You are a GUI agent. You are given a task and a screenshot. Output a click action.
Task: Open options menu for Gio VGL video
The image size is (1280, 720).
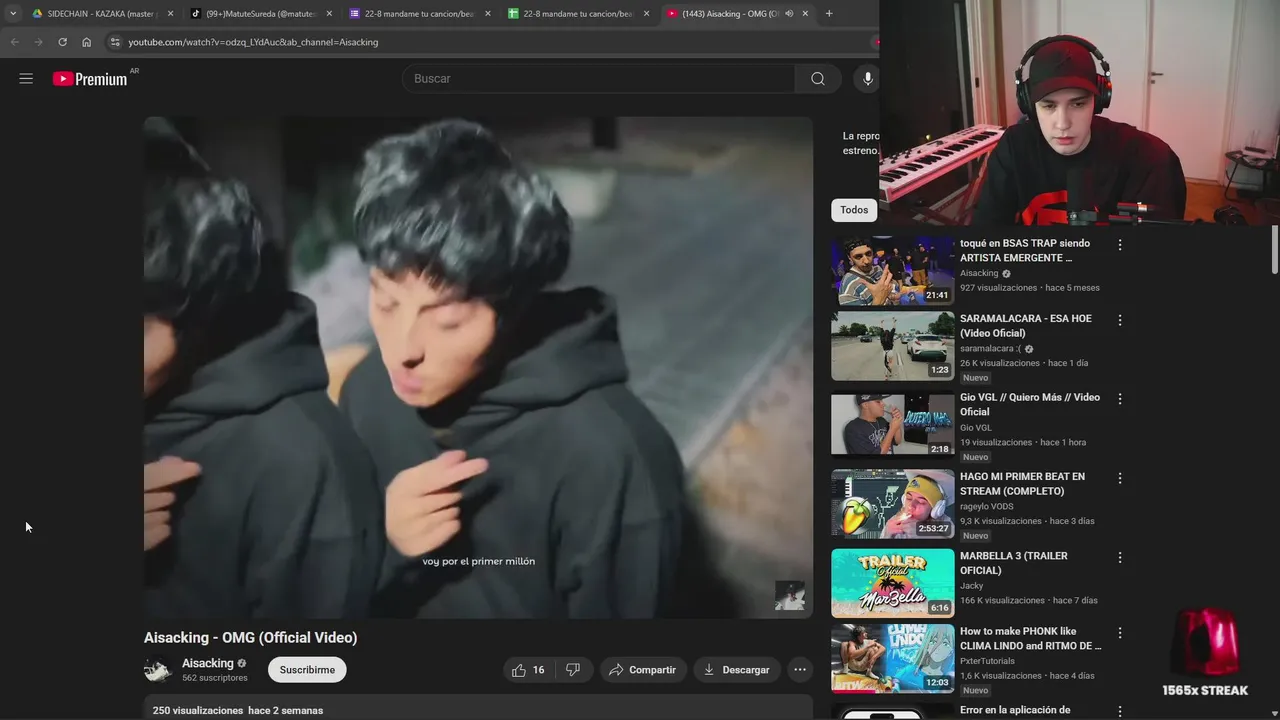(x=1119, y=398)
